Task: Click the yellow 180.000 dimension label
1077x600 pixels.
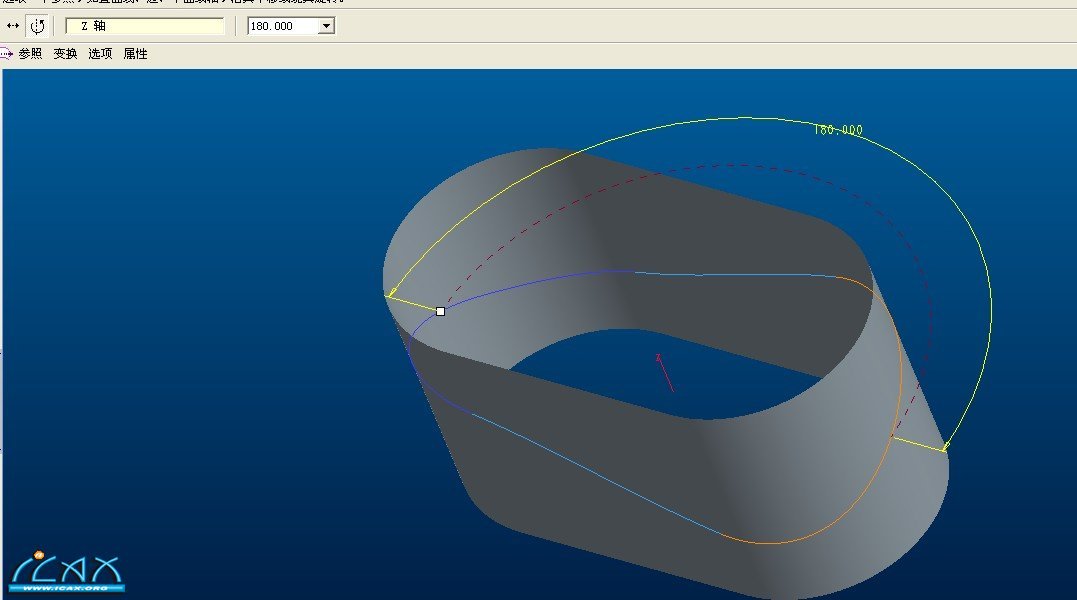Action: coord(837,130)
